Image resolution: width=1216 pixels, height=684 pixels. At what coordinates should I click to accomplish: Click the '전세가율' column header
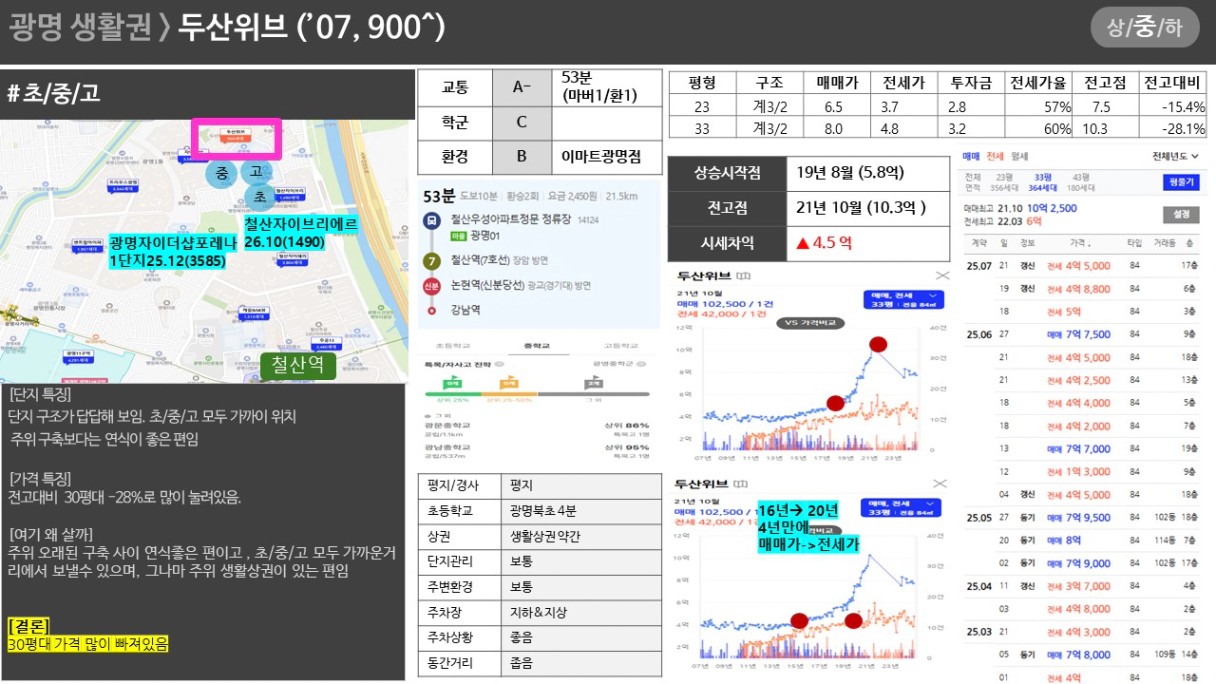click(1040, 83)
